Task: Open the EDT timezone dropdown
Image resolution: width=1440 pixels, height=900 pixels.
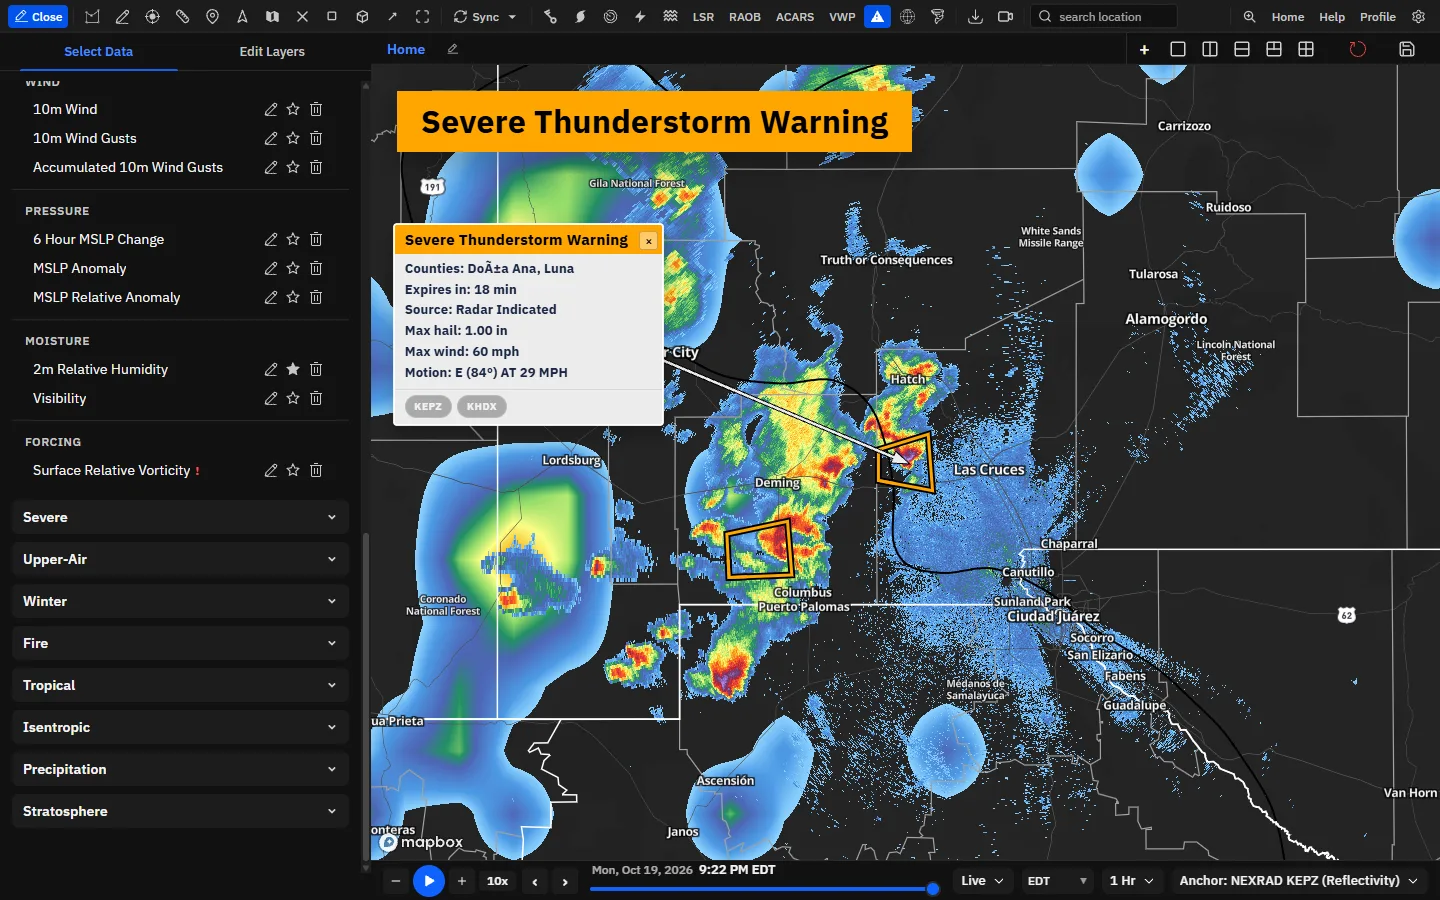Action: [x=1056, y=881]
